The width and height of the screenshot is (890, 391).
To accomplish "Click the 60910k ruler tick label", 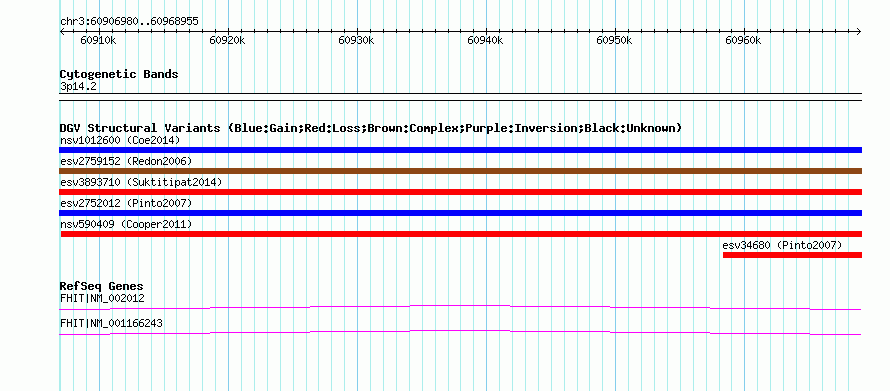I will (x=99, y=40).
